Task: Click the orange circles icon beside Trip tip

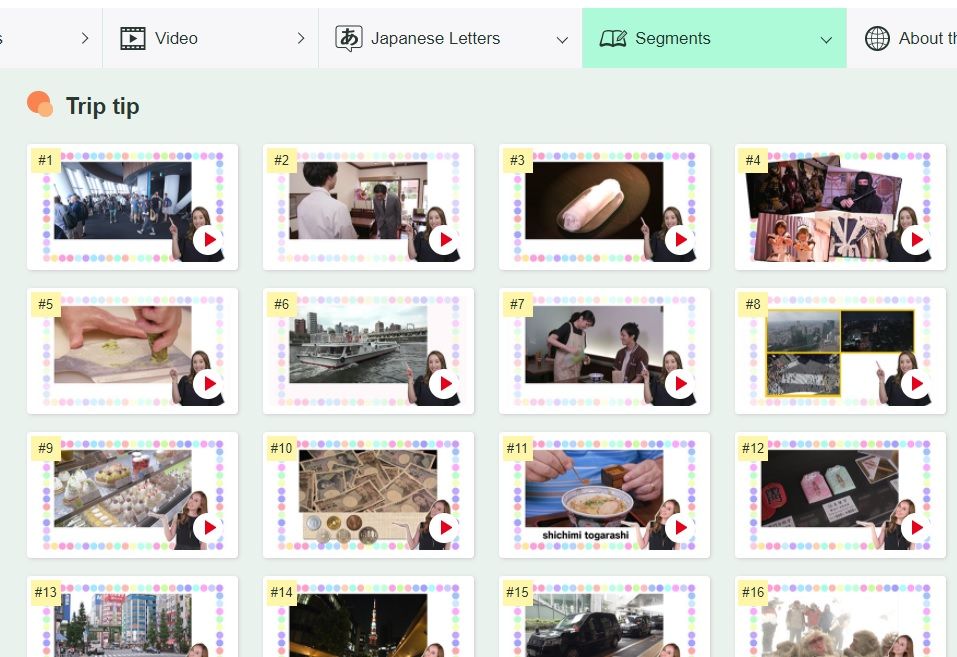Action: 40,104
